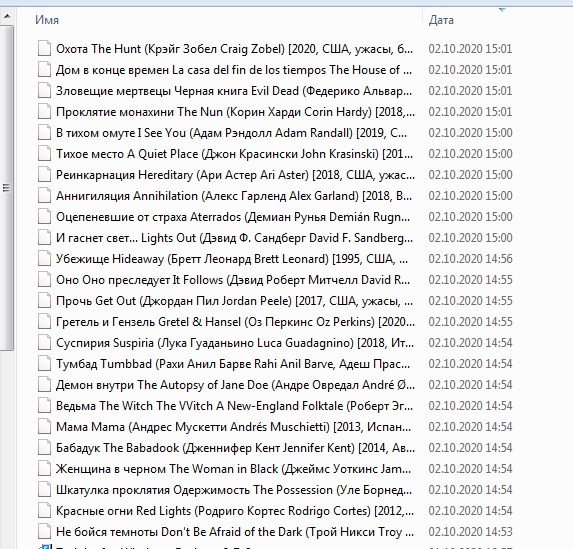This screenshot has height=549, width=573.
Task: Select file name Шкатулка проклятия Одержимость
Action: click(234, 490)
